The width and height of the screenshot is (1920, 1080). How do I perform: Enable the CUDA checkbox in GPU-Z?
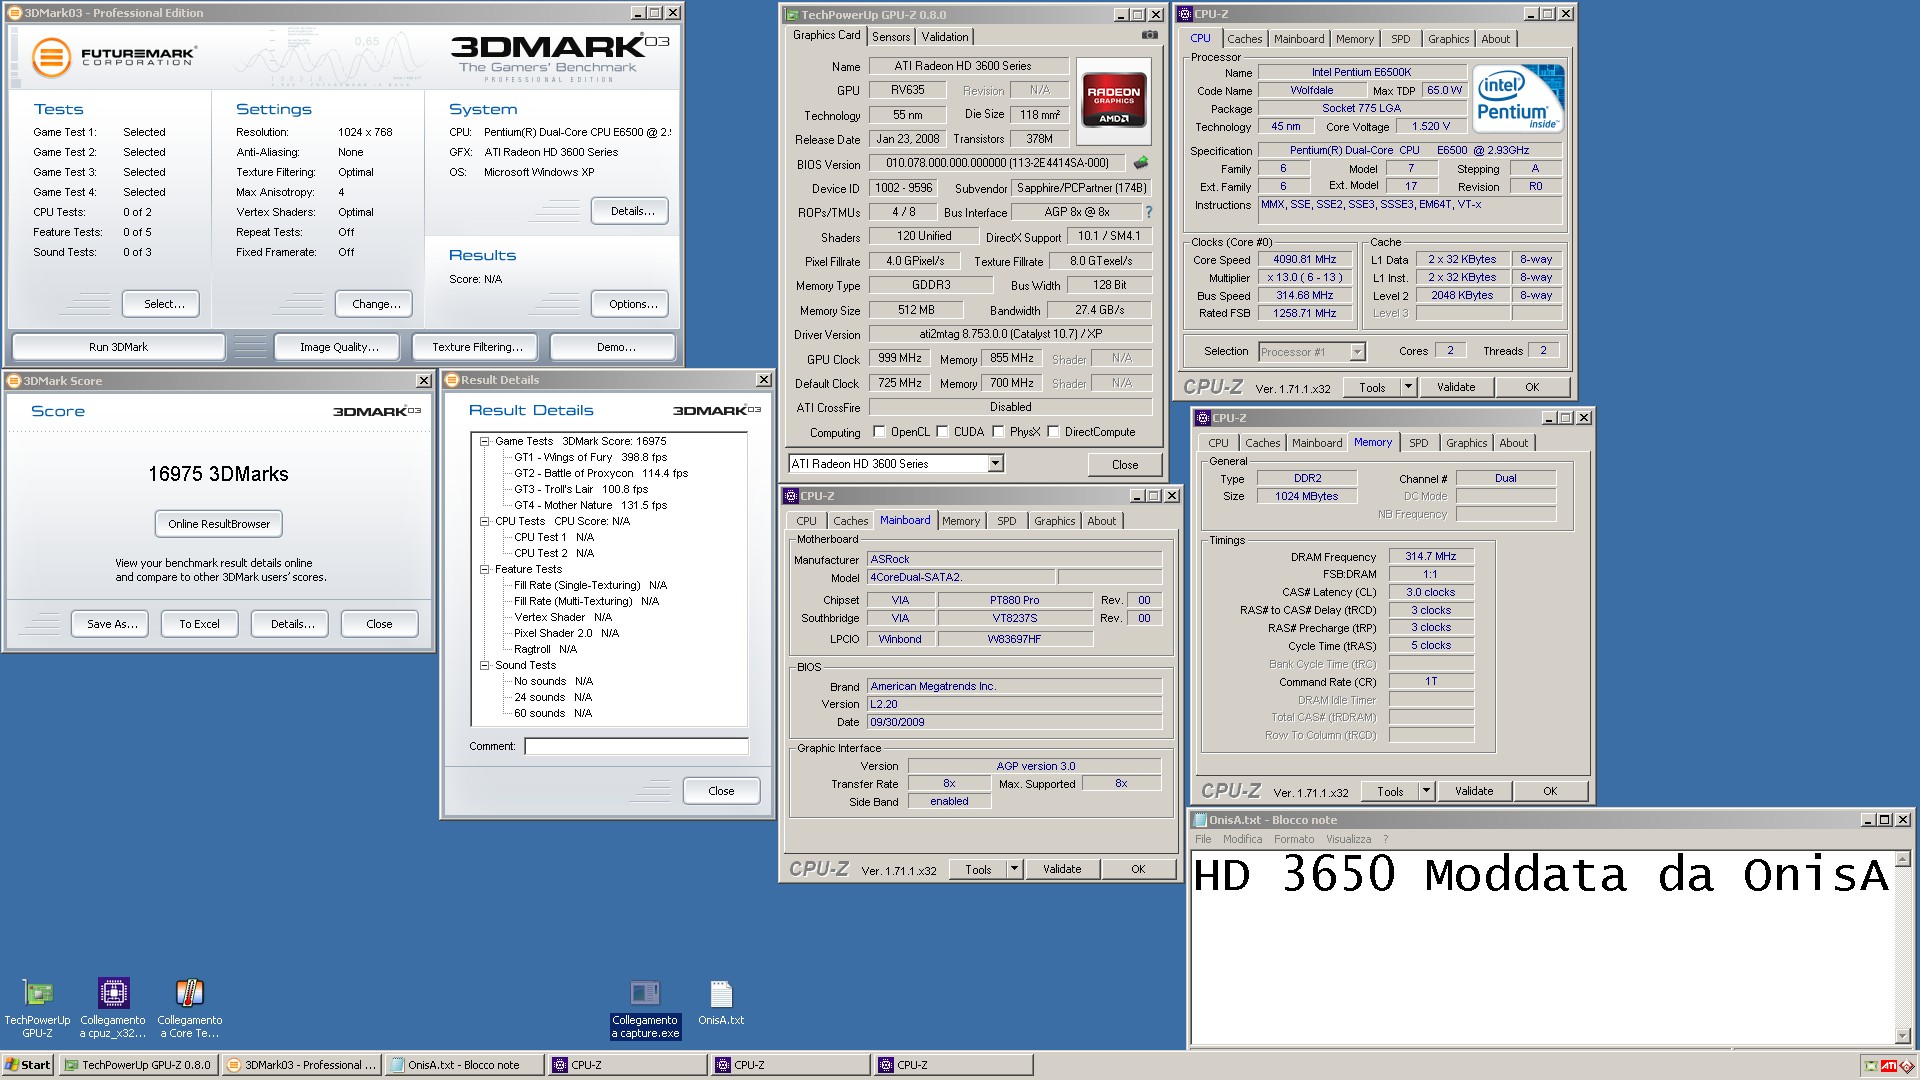(x=943, y=432)
